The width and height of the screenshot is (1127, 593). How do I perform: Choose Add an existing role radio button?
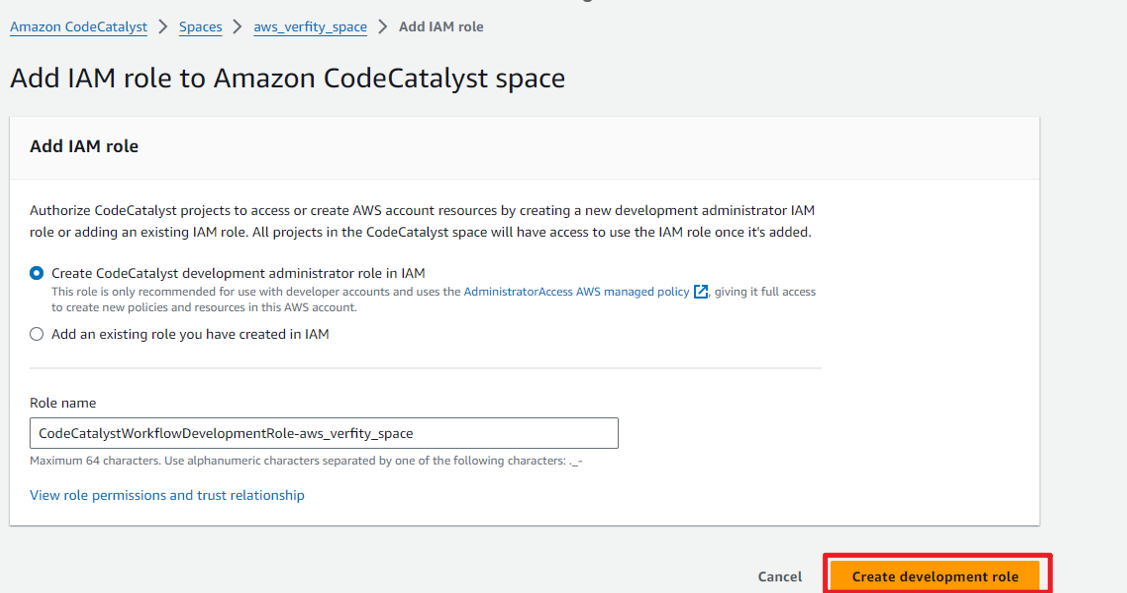(x=37, y=335)
